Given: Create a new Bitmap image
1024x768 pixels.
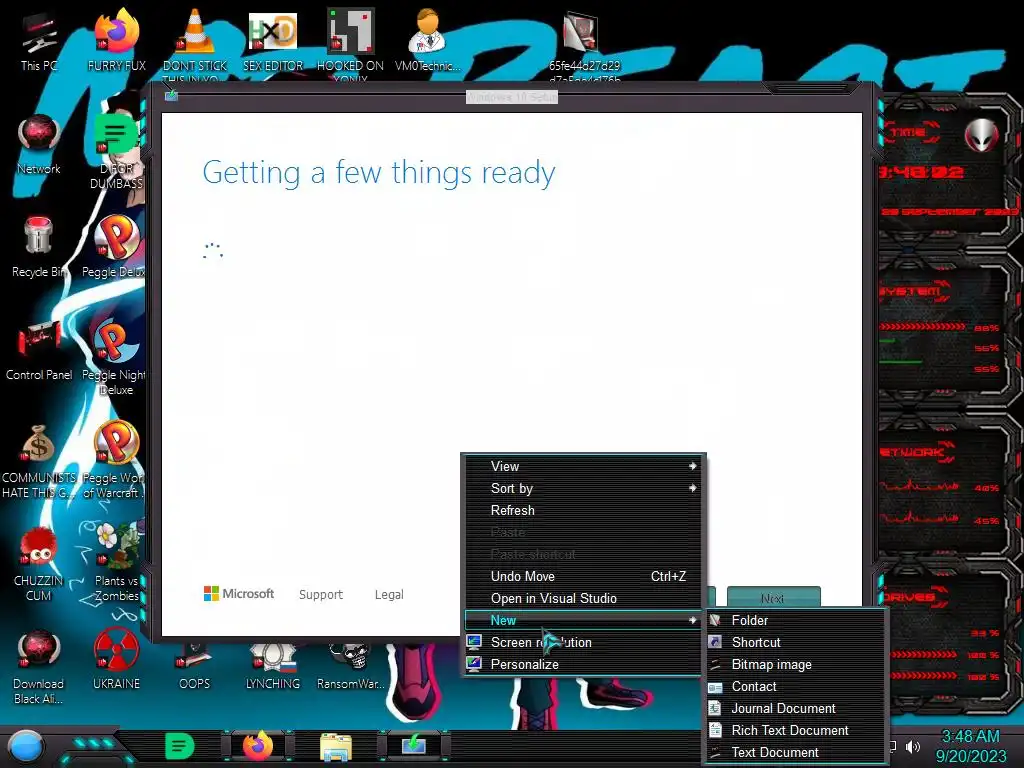Looking at the screenshot, I should point(795,665).
